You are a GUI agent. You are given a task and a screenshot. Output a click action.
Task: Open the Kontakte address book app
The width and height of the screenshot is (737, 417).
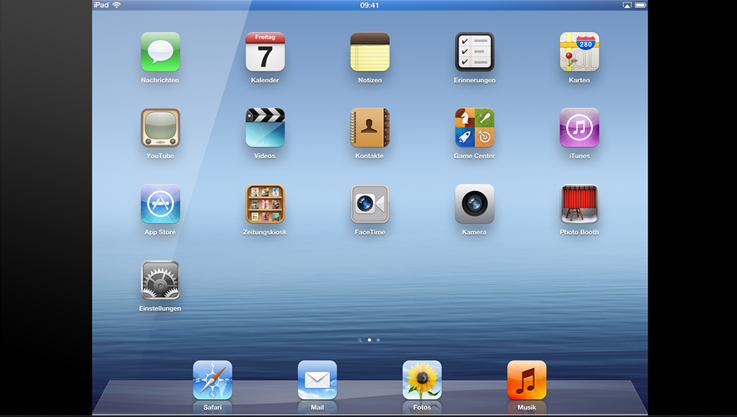[x=370, y=128]
